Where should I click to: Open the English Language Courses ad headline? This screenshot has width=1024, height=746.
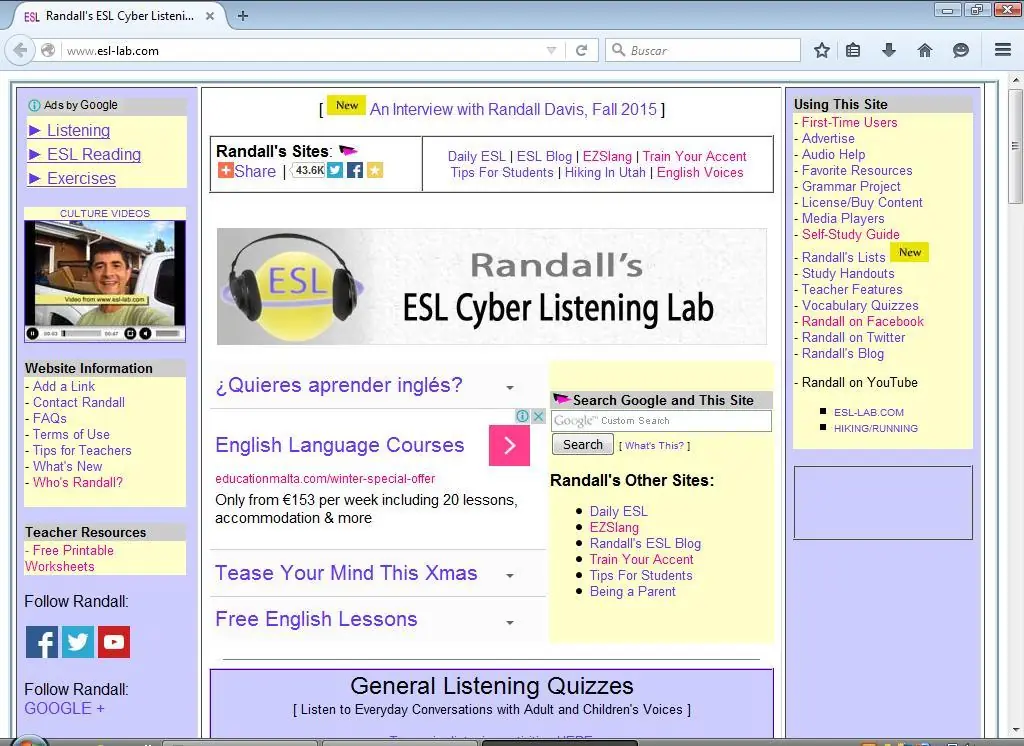[340, 446]
